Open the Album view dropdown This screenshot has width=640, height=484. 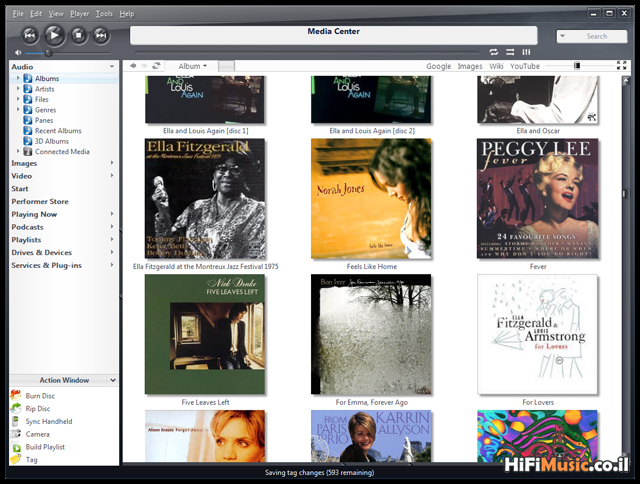coord(192,66)
